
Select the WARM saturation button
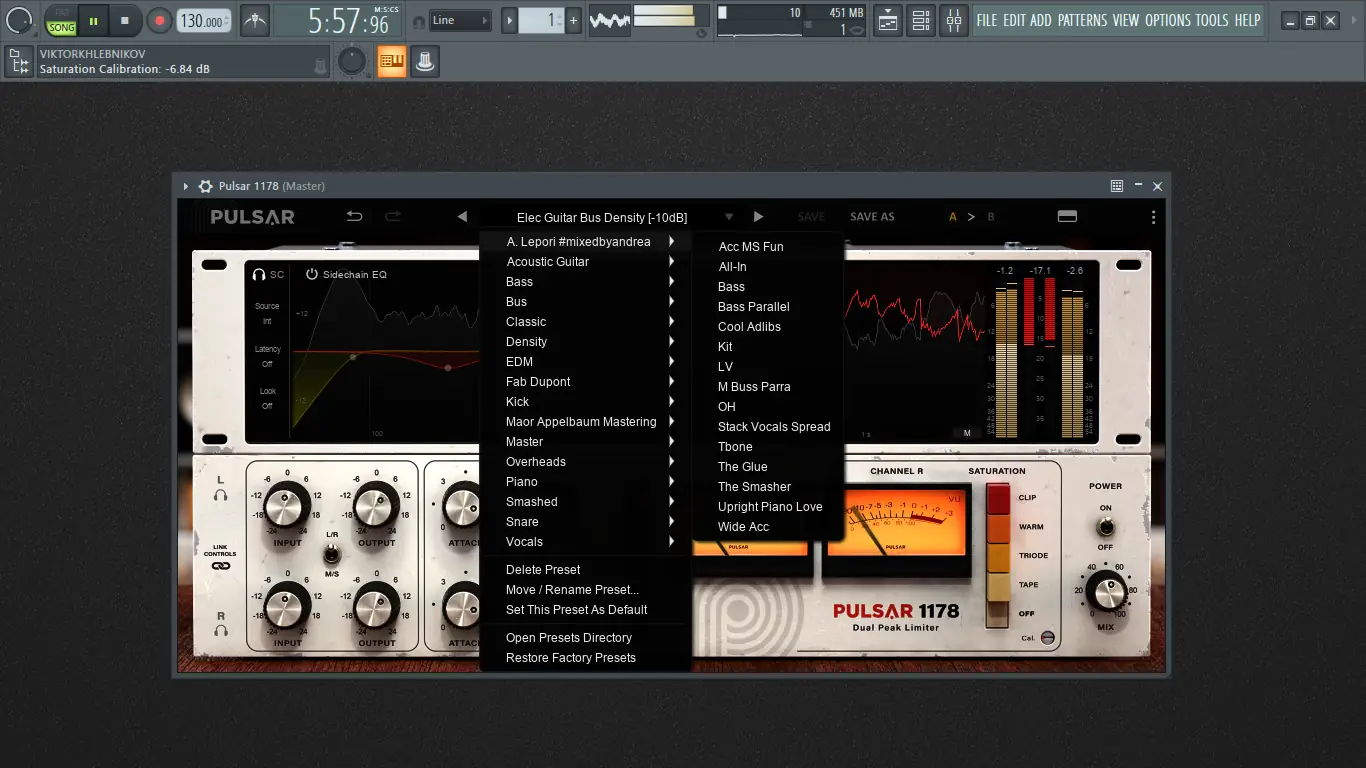coord(999,527)
